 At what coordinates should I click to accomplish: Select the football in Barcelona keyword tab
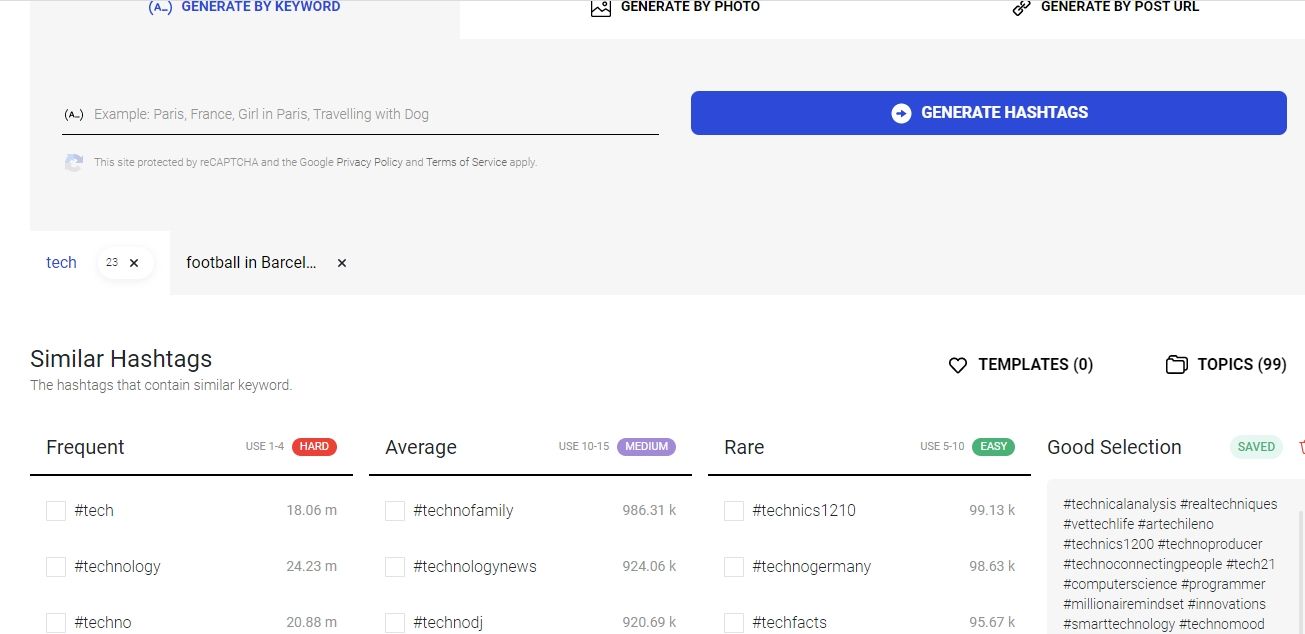pos(251,263)
